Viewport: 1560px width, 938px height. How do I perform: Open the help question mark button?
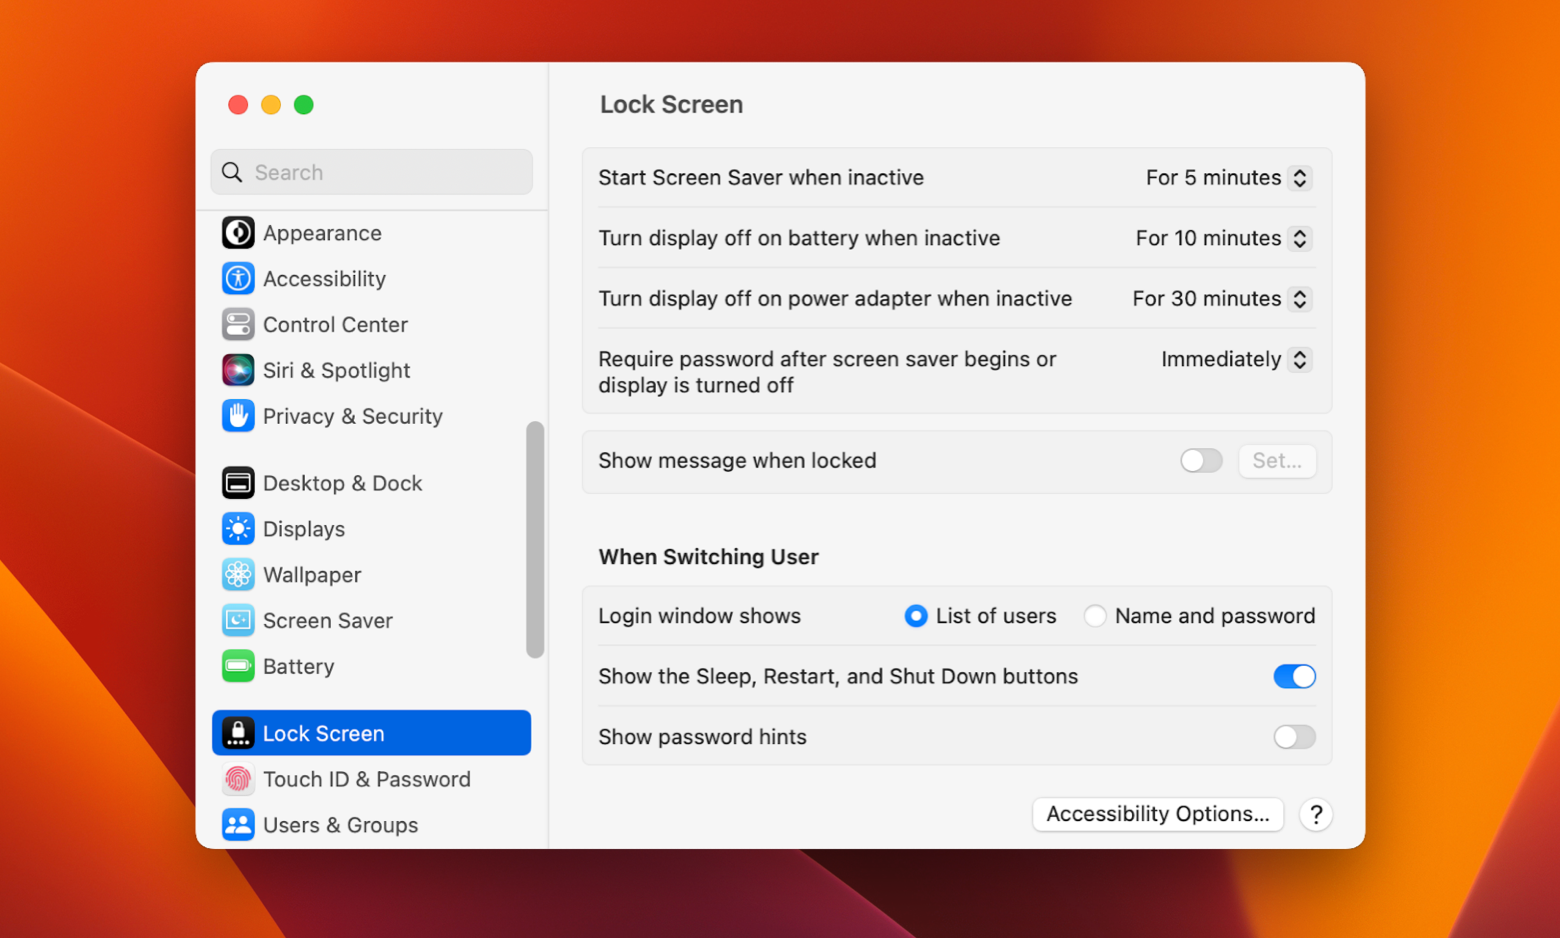pos(1316,814)
